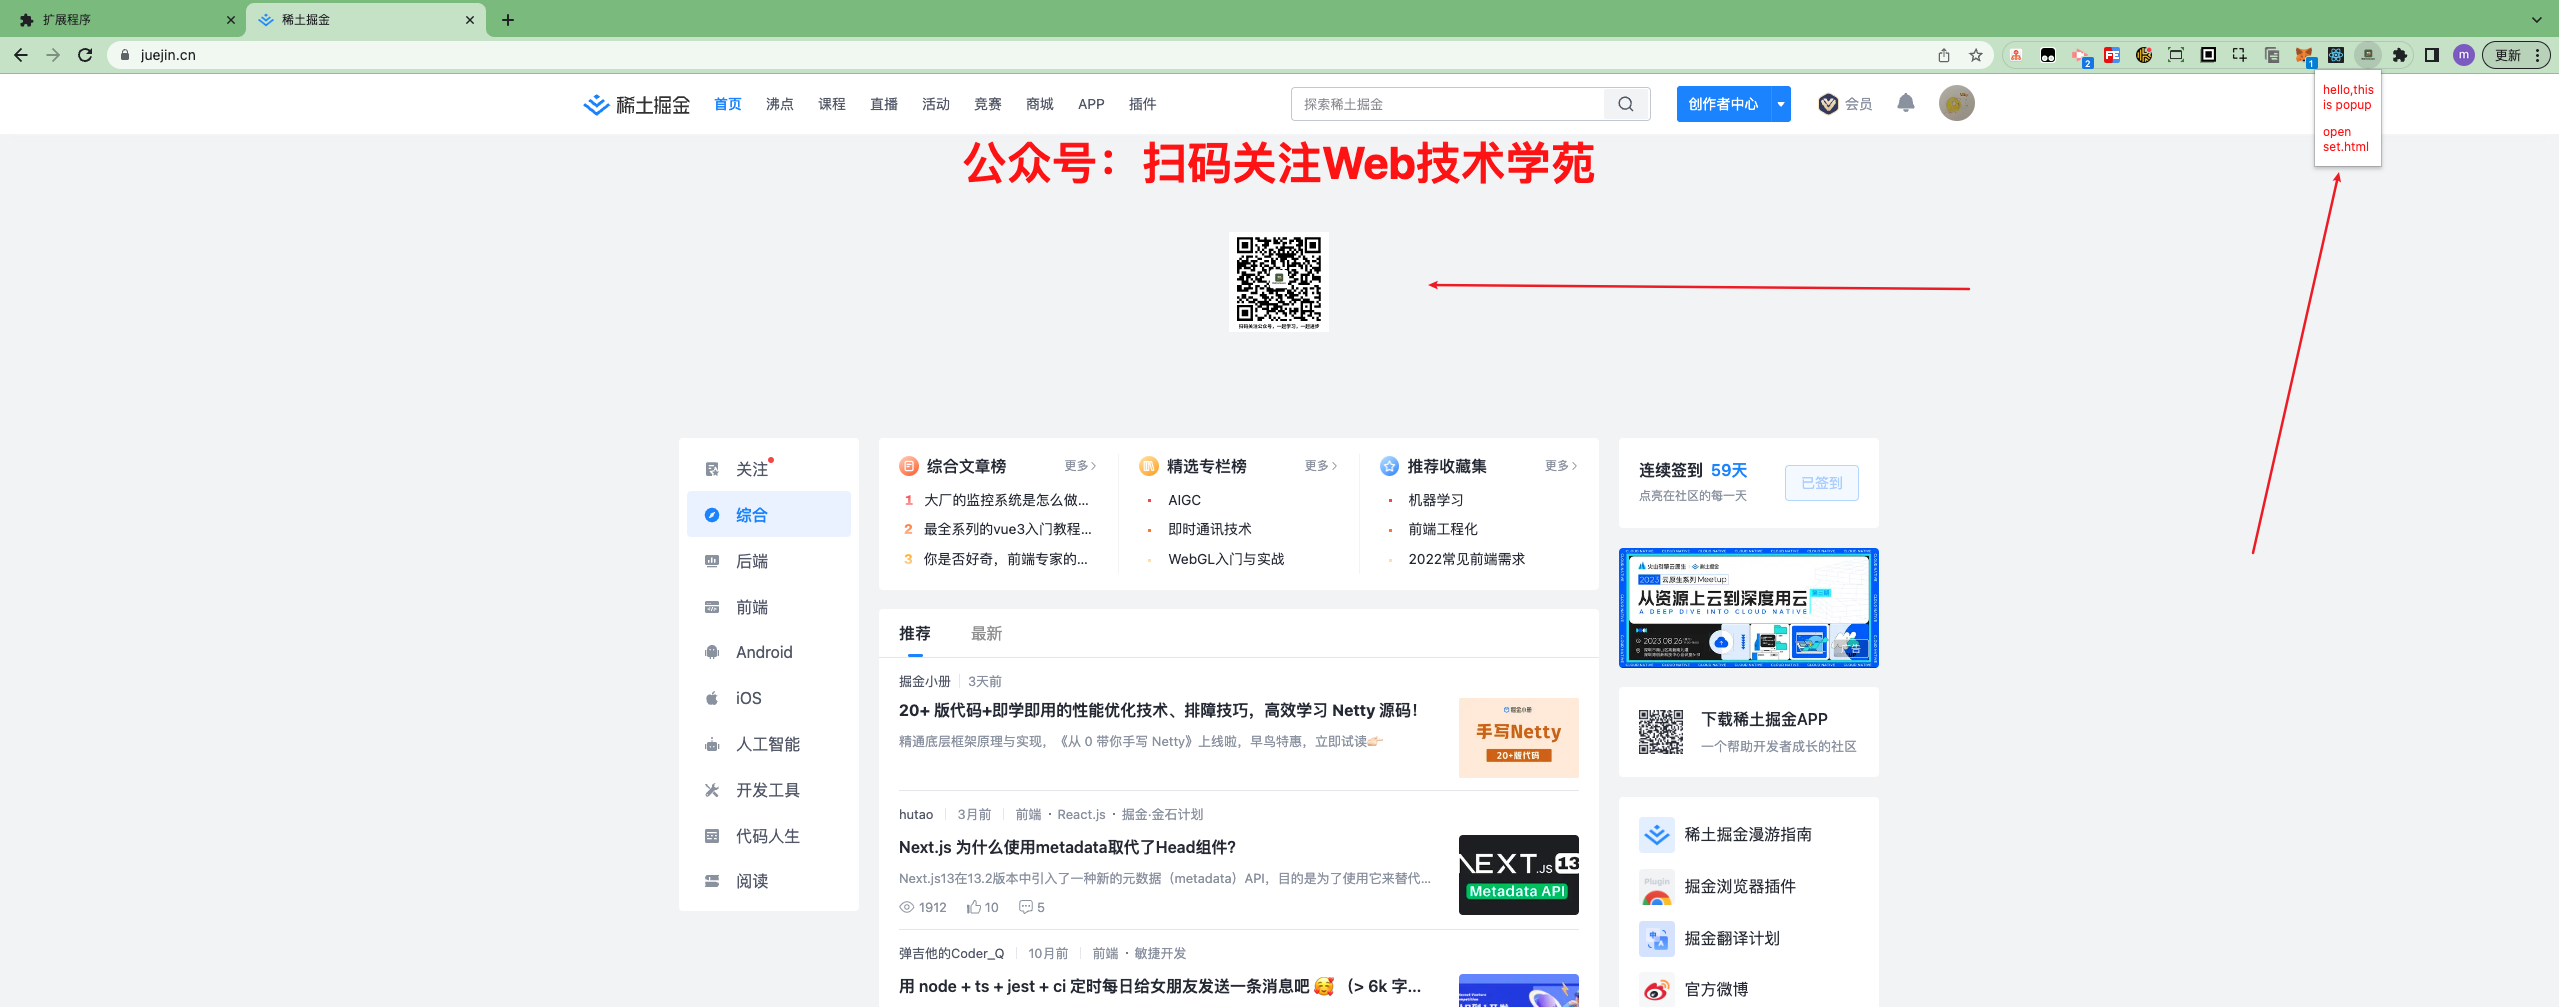Switch to the 最新 tab

986,633
